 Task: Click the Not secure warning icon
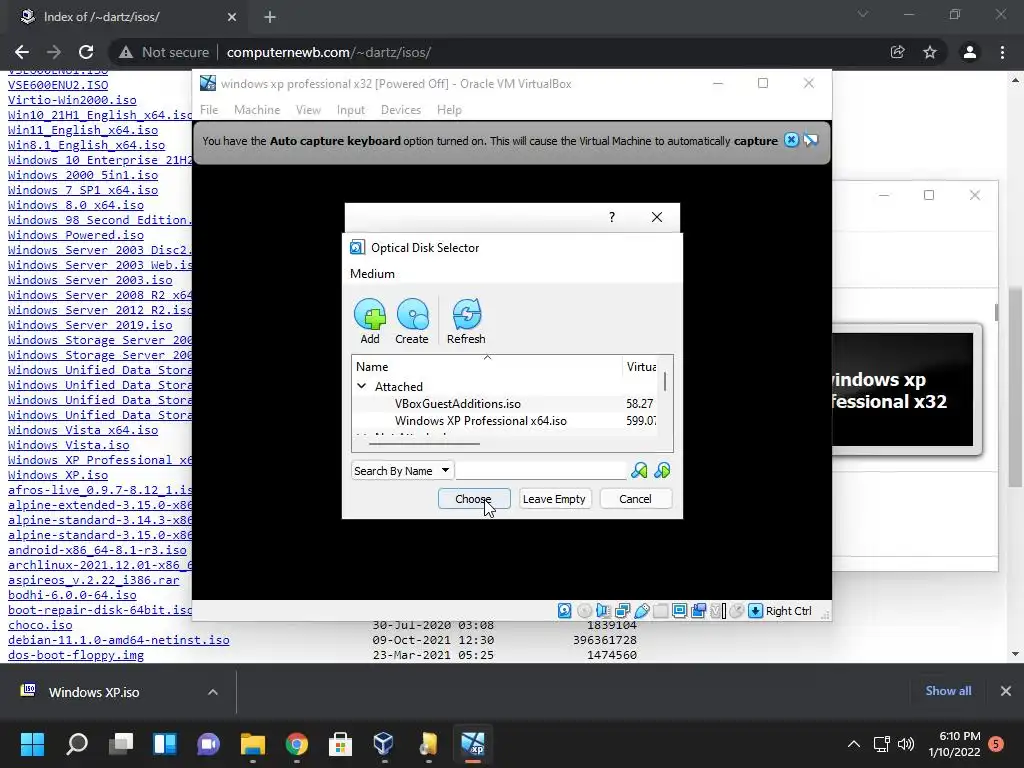[126, 52]
